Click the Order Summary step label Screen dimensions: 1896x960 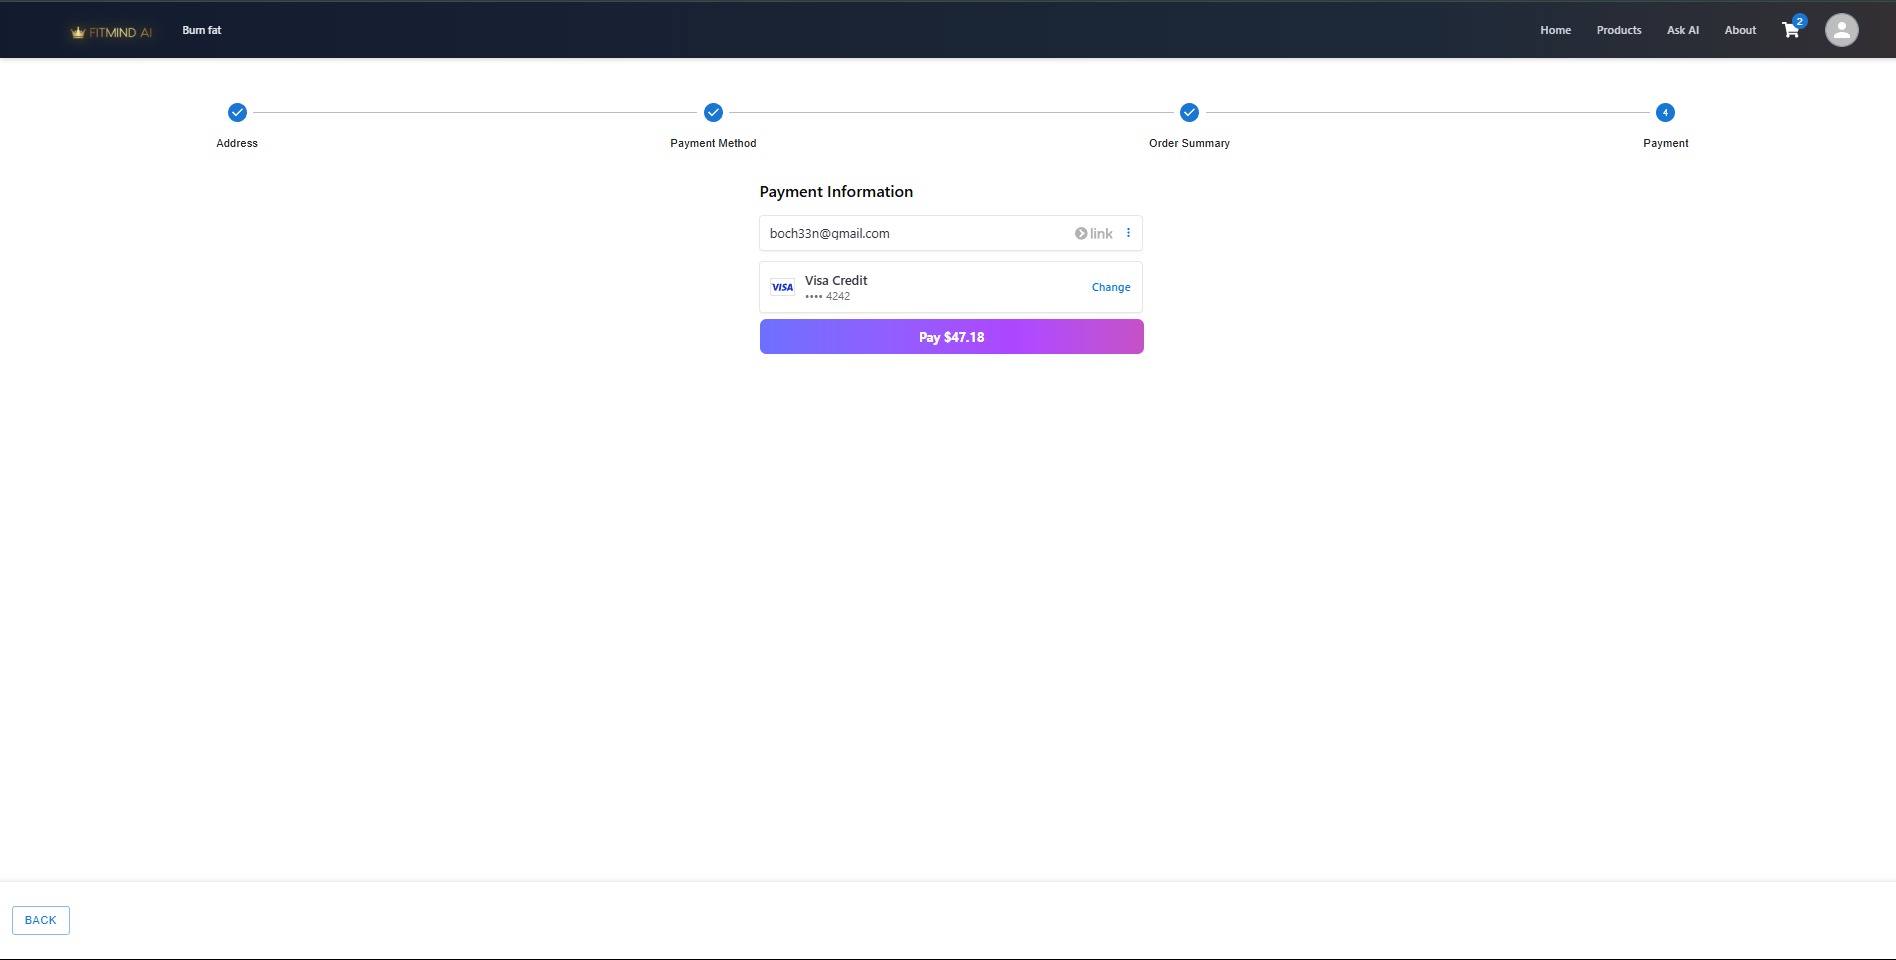pyautogui.click(x=1189, y=143)
